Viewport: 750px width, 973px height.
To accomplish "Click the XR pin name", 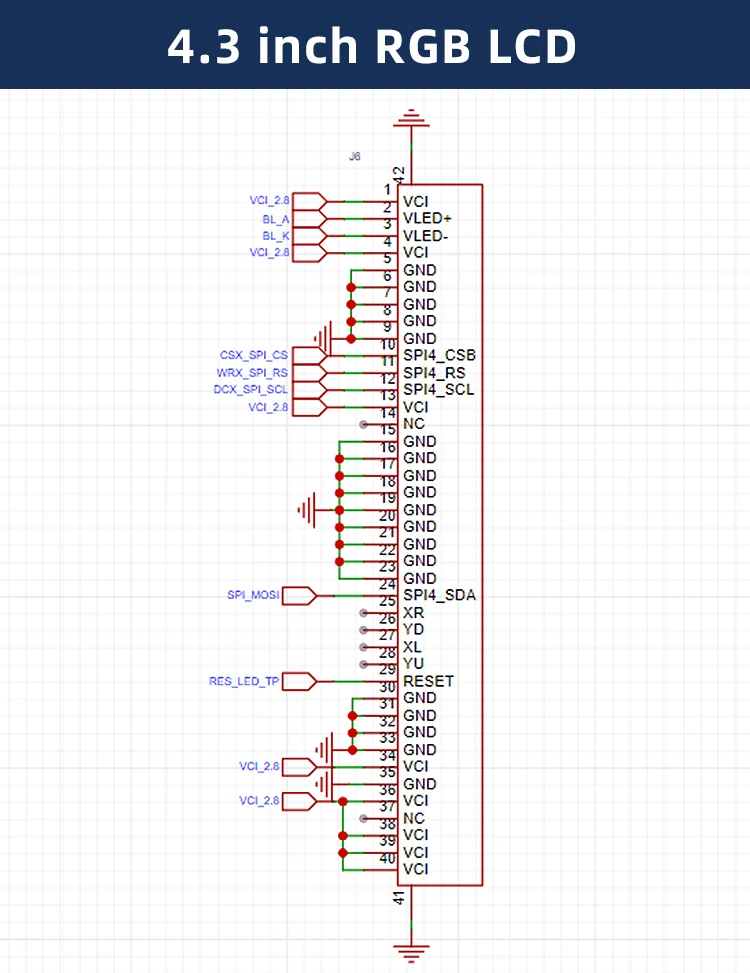I will pyautogui.click(x=414, y=613).
